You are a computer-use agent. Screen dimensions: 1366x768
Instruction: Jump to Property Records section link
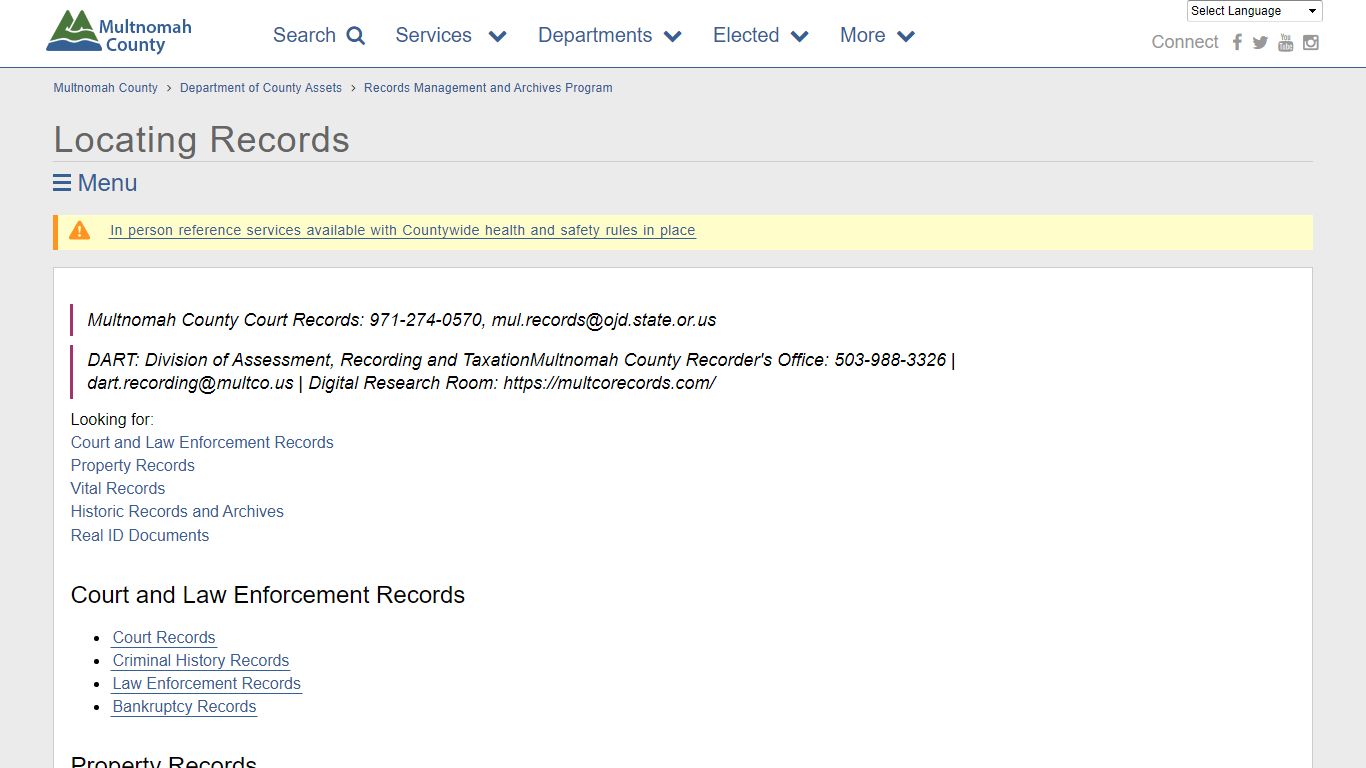pyautogui.click(x=132, y=465)
